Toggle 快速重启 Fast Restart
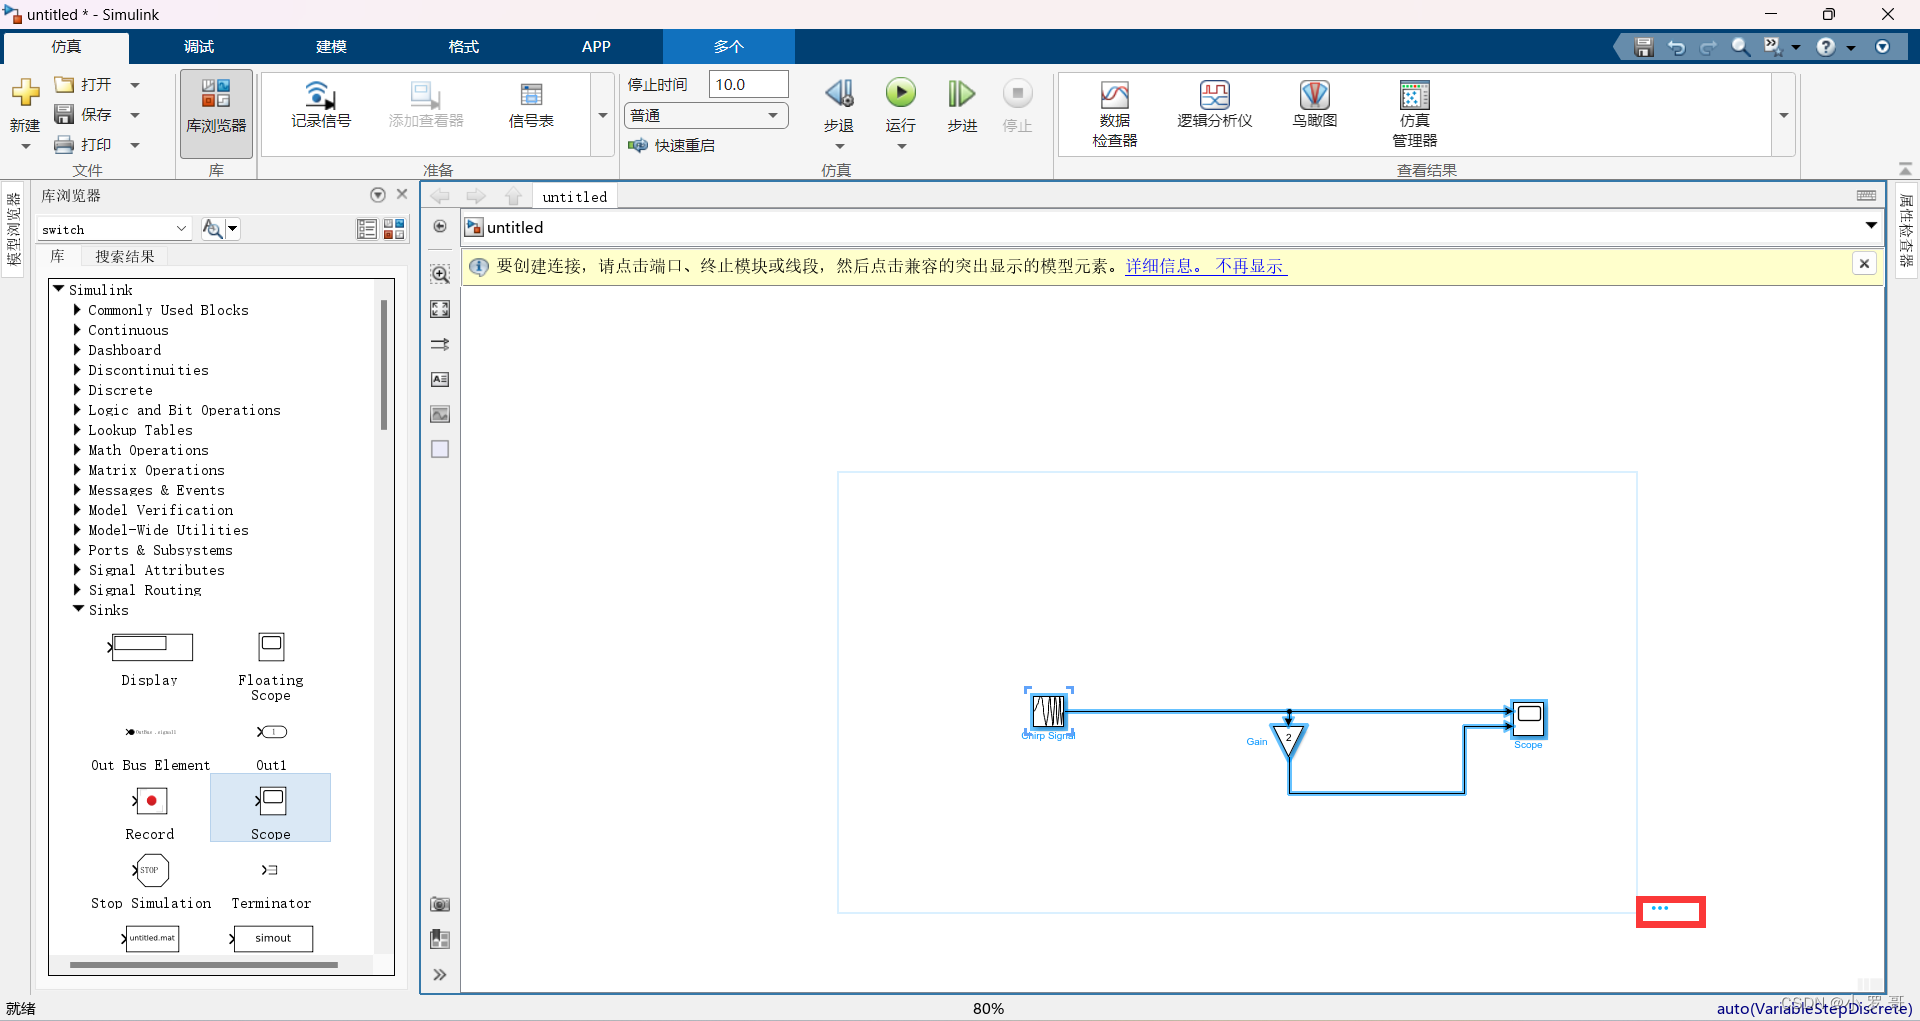The height and width of the screenshot is (1021, 1920). (x=672, y=146)
